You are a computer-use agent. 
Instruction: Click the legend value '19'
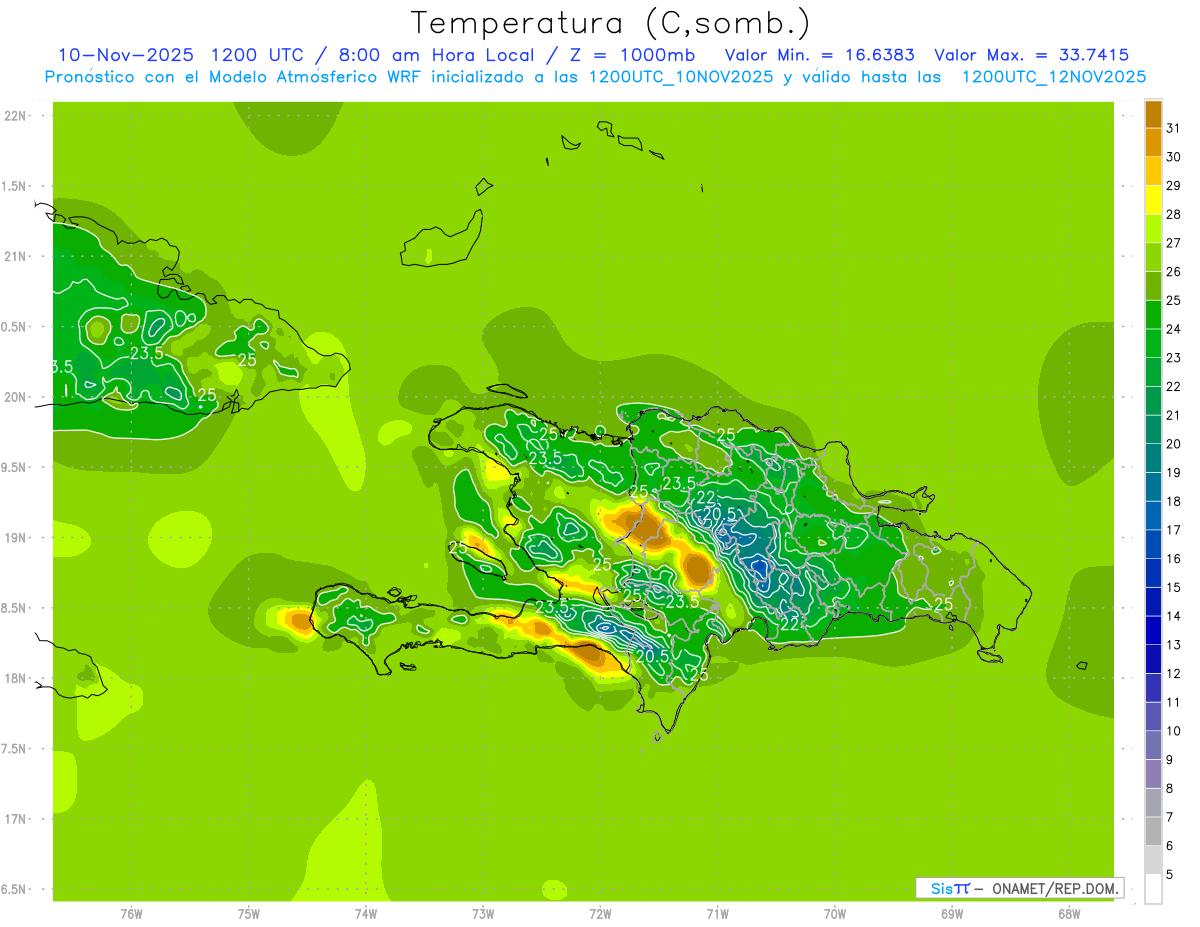coord(1173,472)
